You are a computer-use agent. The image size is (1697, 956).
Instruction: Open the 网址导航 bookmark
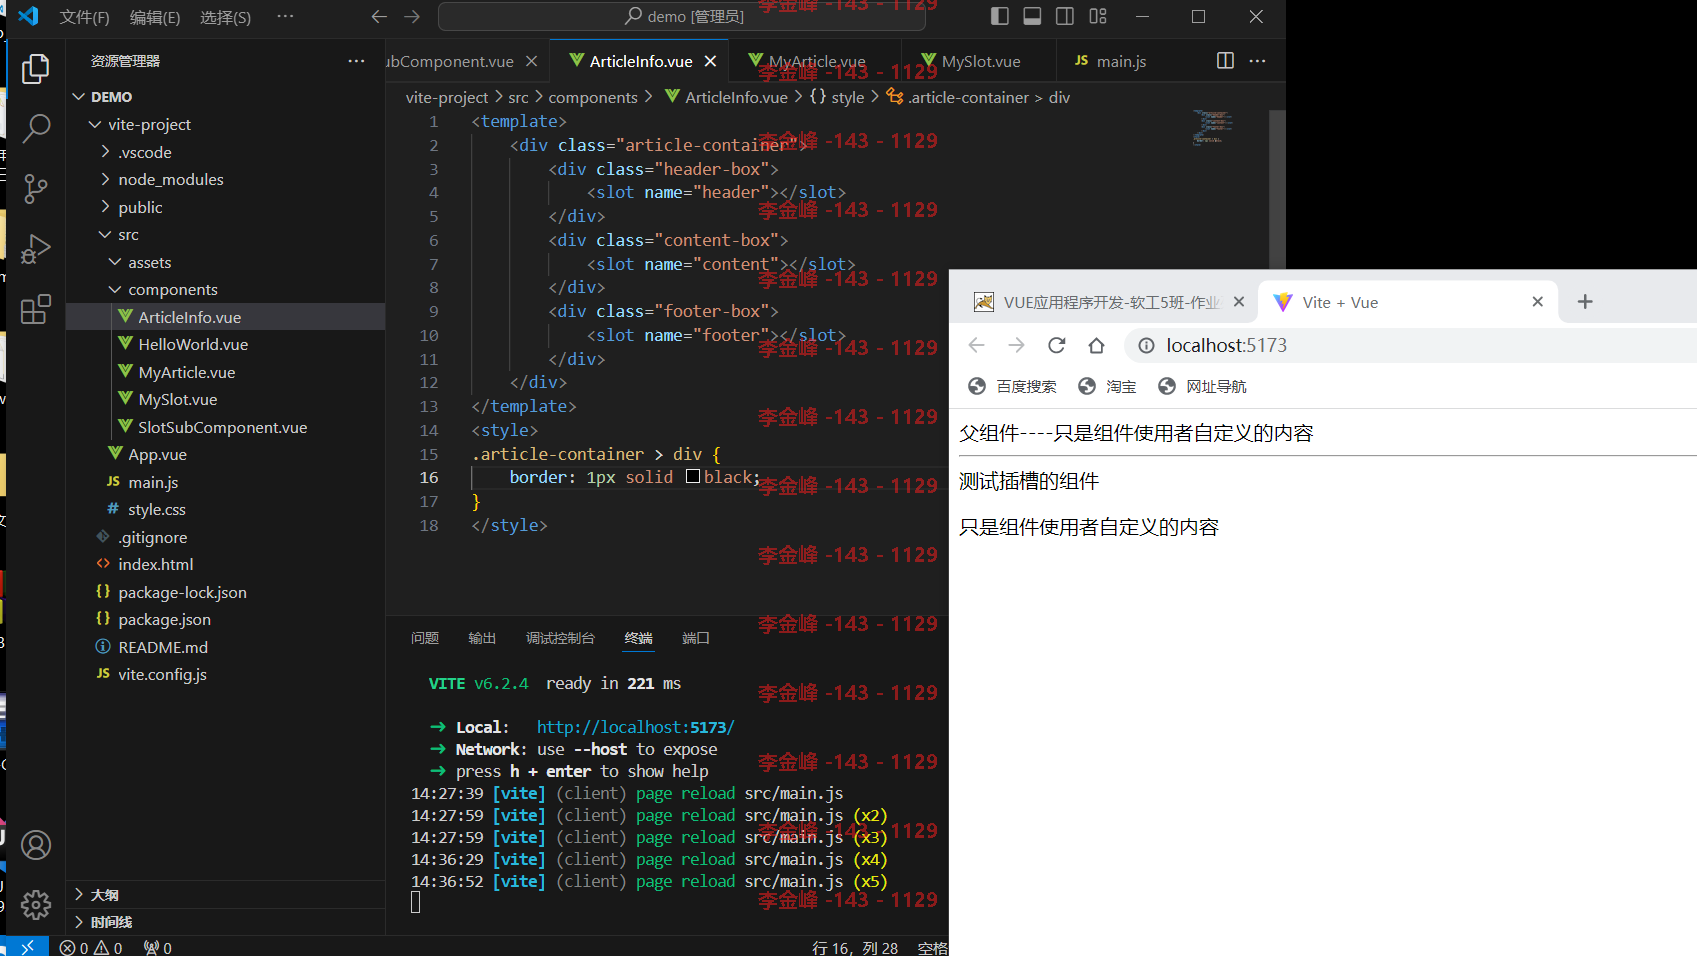pos(1203,387)
